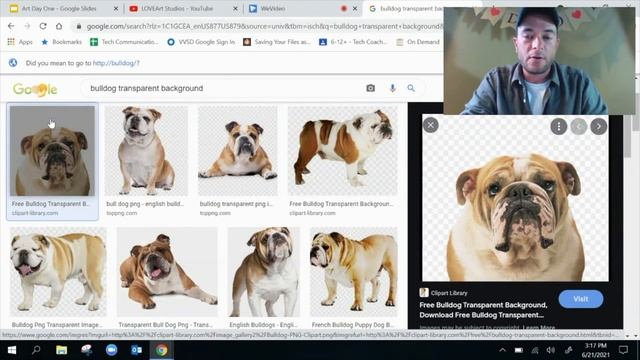Open File Explorer from the taskbar
640x360 pixels.
click(x=62, y=350)
